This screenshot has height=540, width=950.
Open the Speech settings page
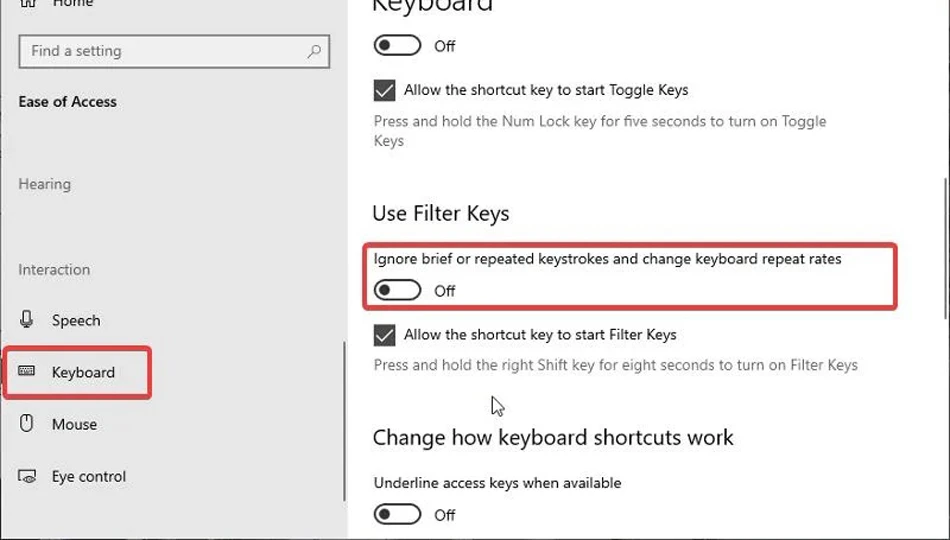pyautogui.click(x=76, y=320)
